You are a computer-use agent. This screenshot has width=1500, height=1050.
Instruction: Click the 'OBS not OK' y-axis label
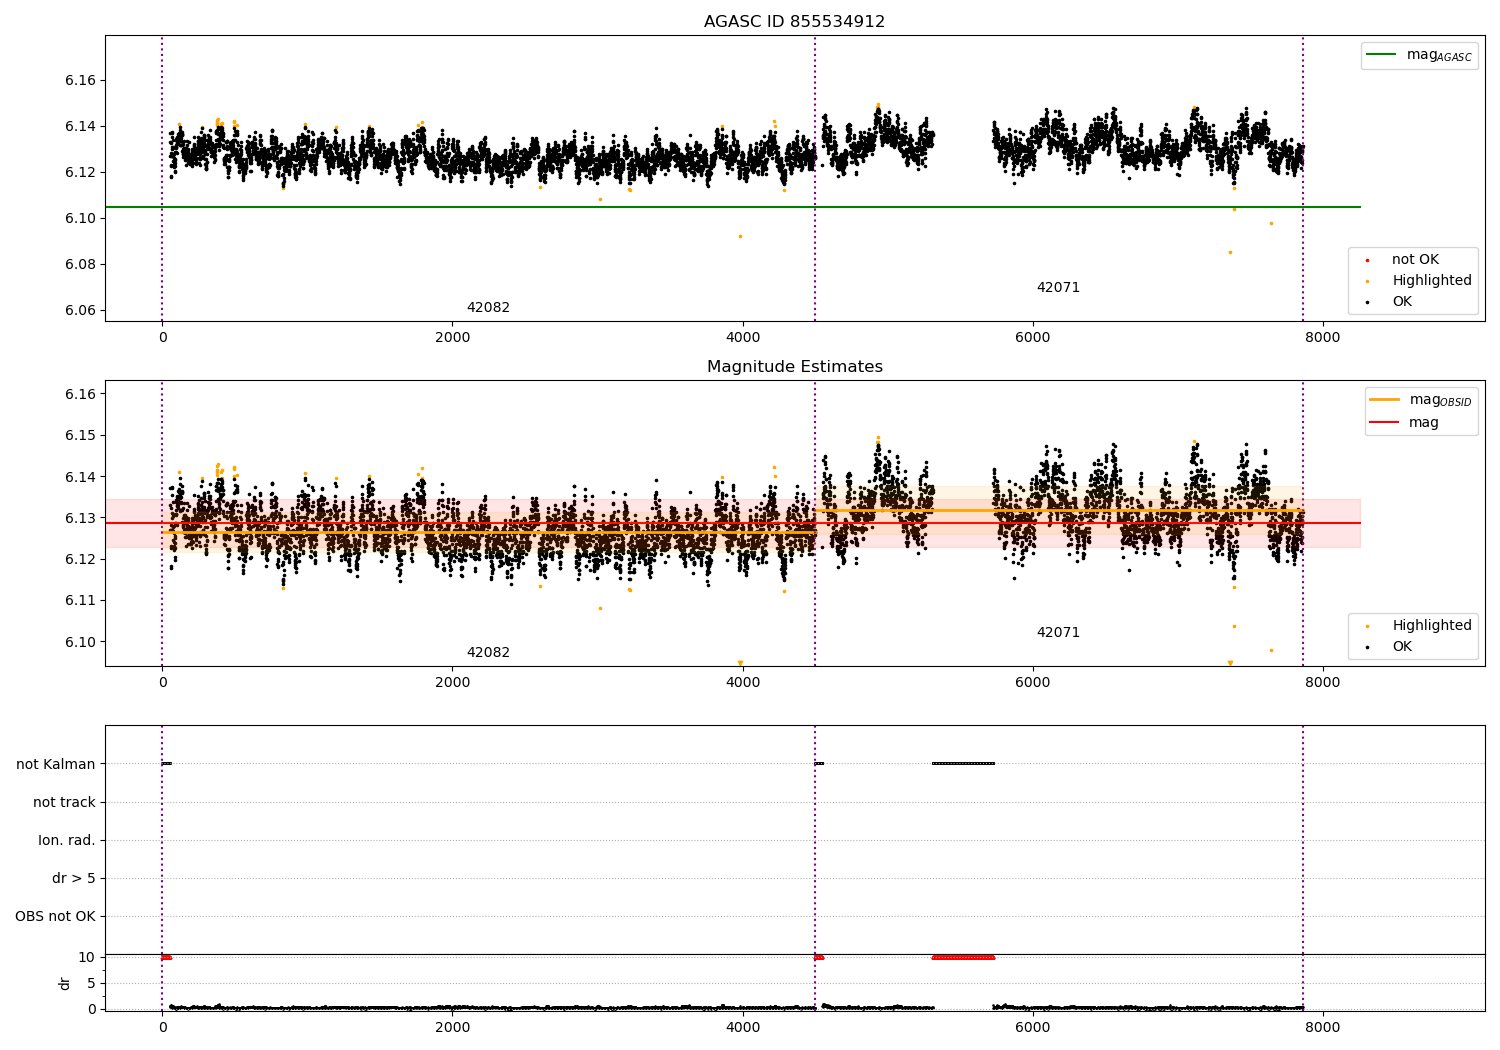click(55, 916)
